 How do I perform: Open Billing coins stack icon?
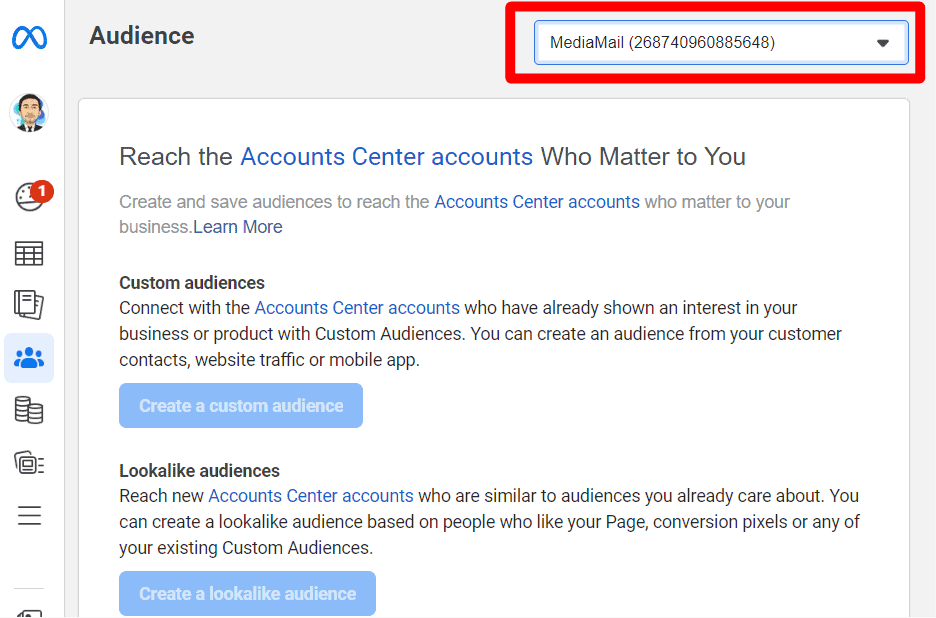pos(29,410)
